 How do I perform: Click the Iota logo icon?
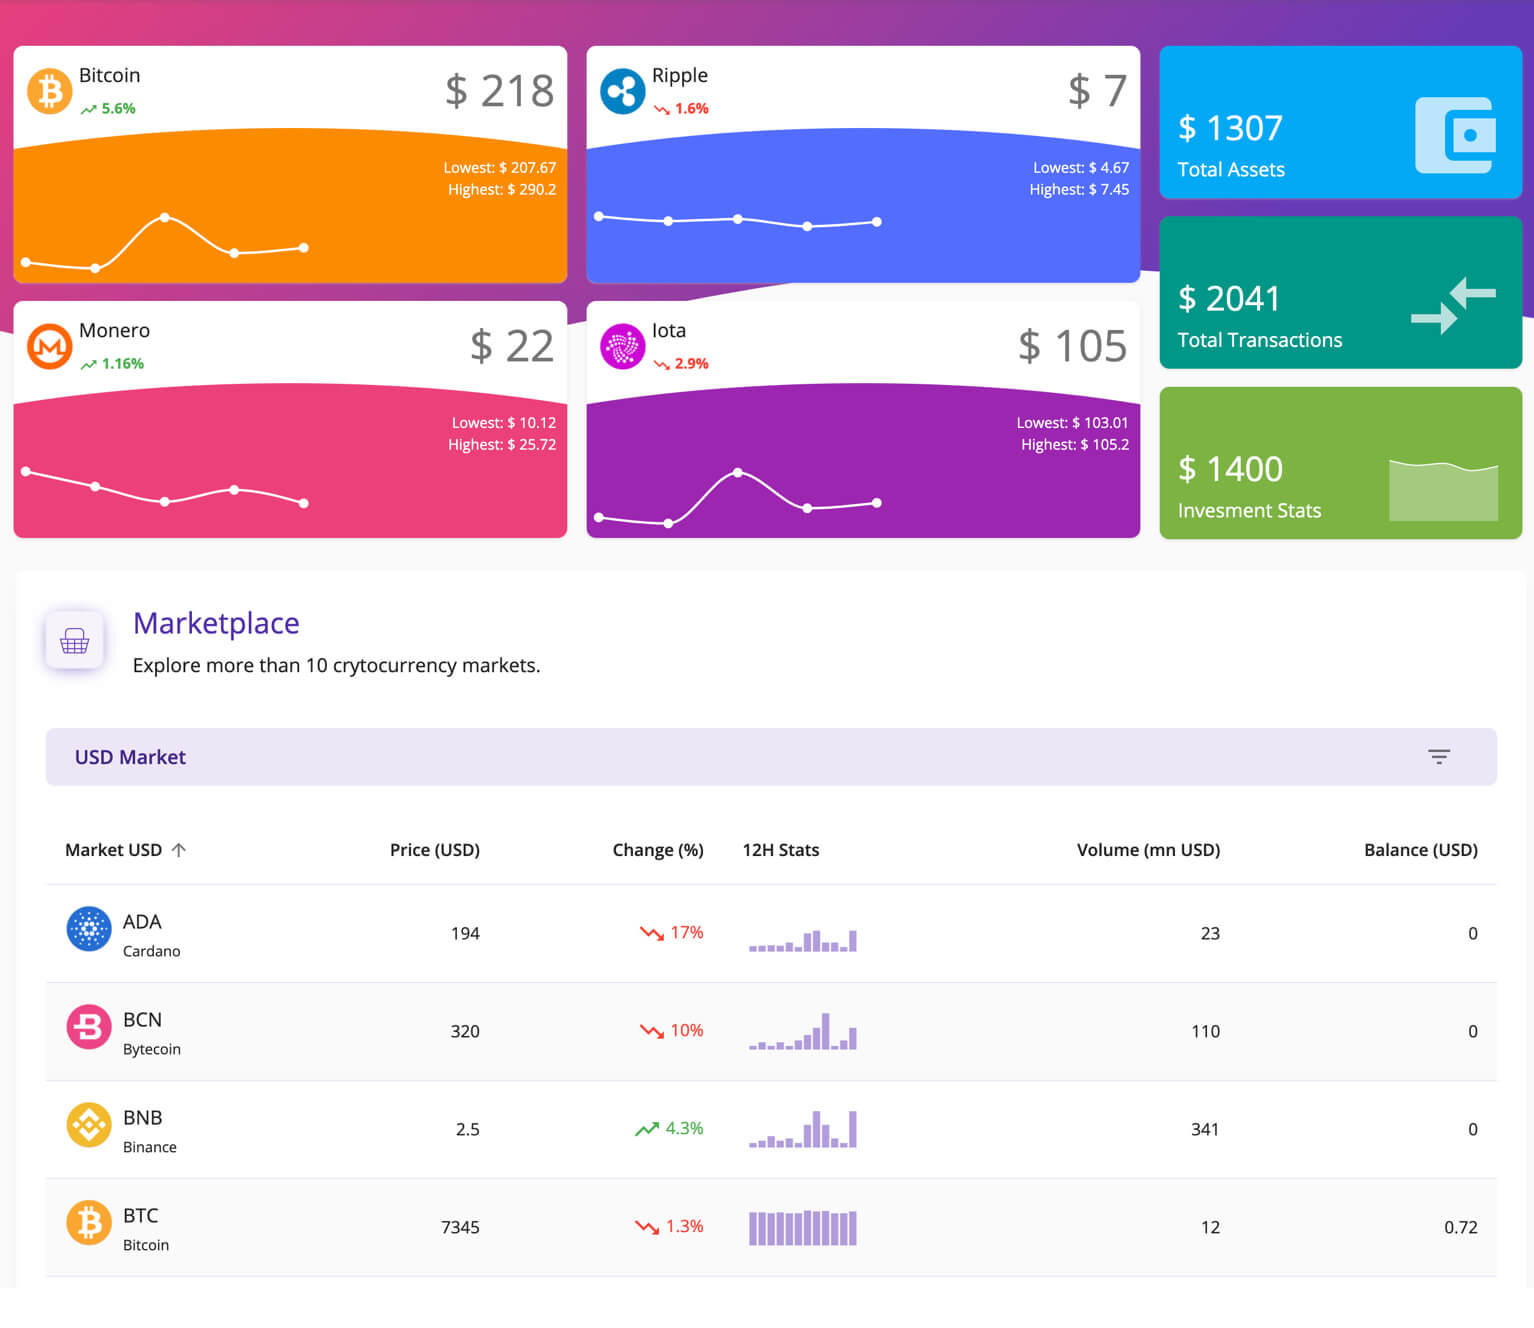click(622, 346)
